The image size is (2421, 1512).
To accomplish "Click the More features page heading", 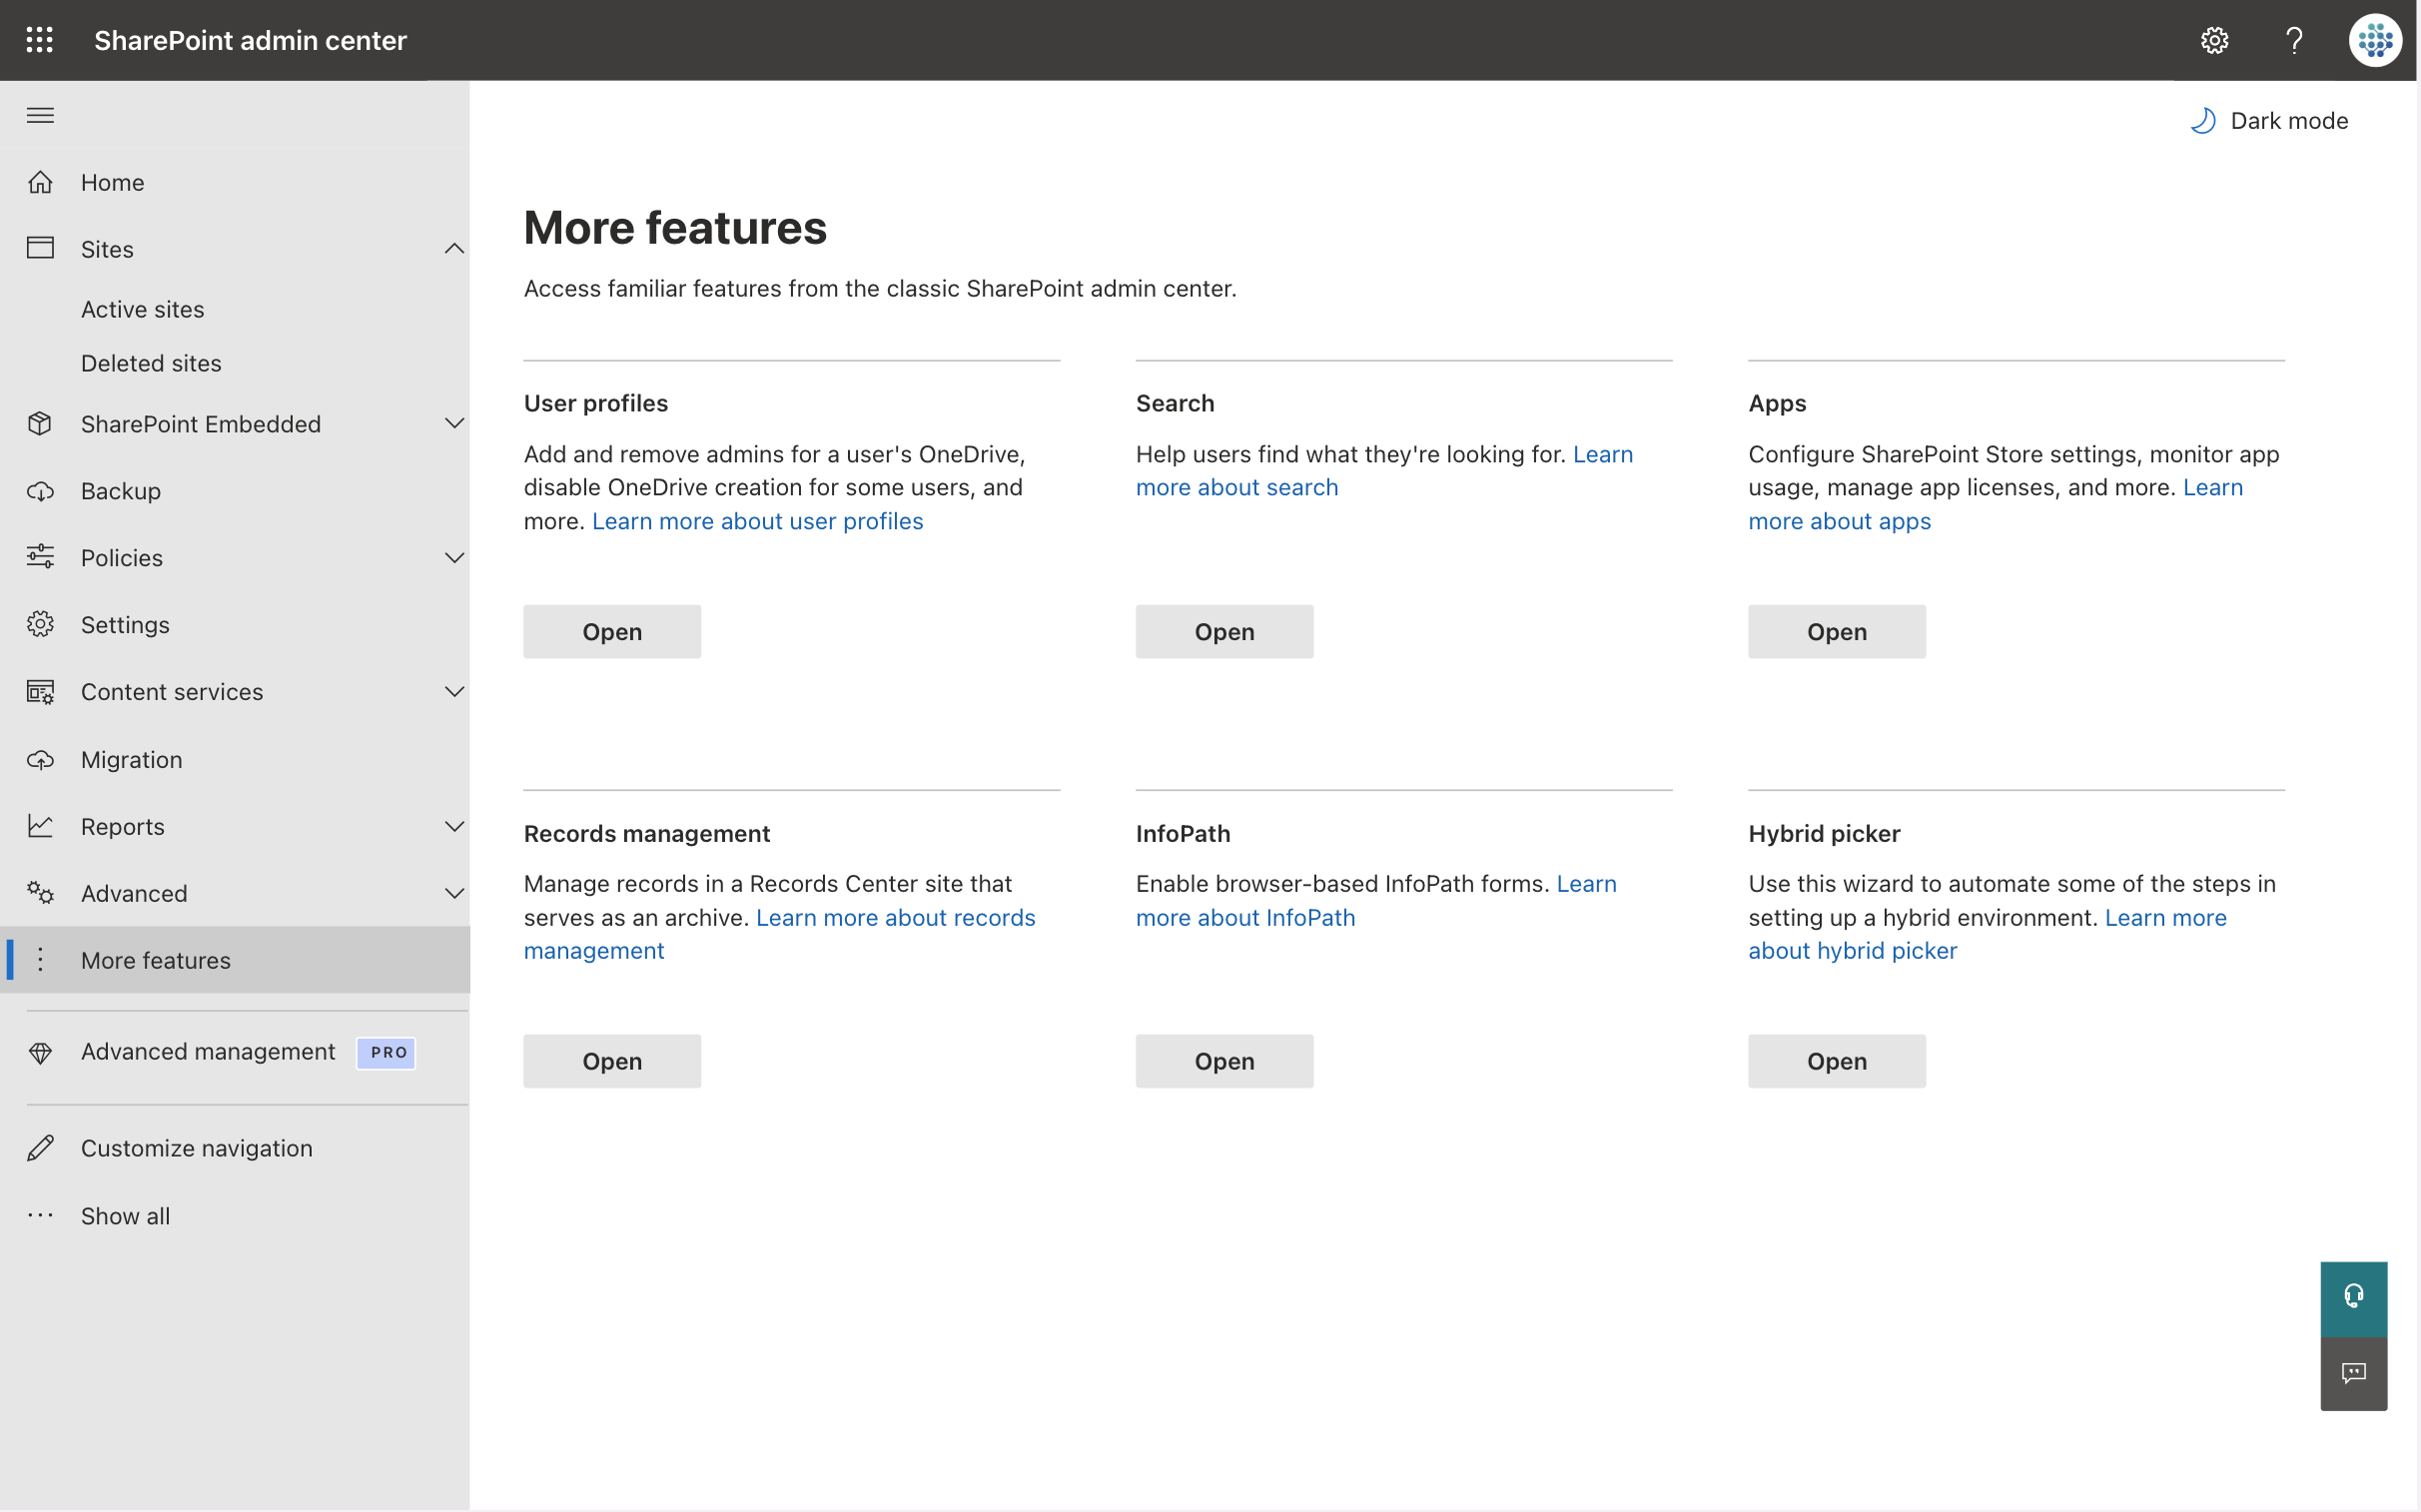I will tap(675, 227).
